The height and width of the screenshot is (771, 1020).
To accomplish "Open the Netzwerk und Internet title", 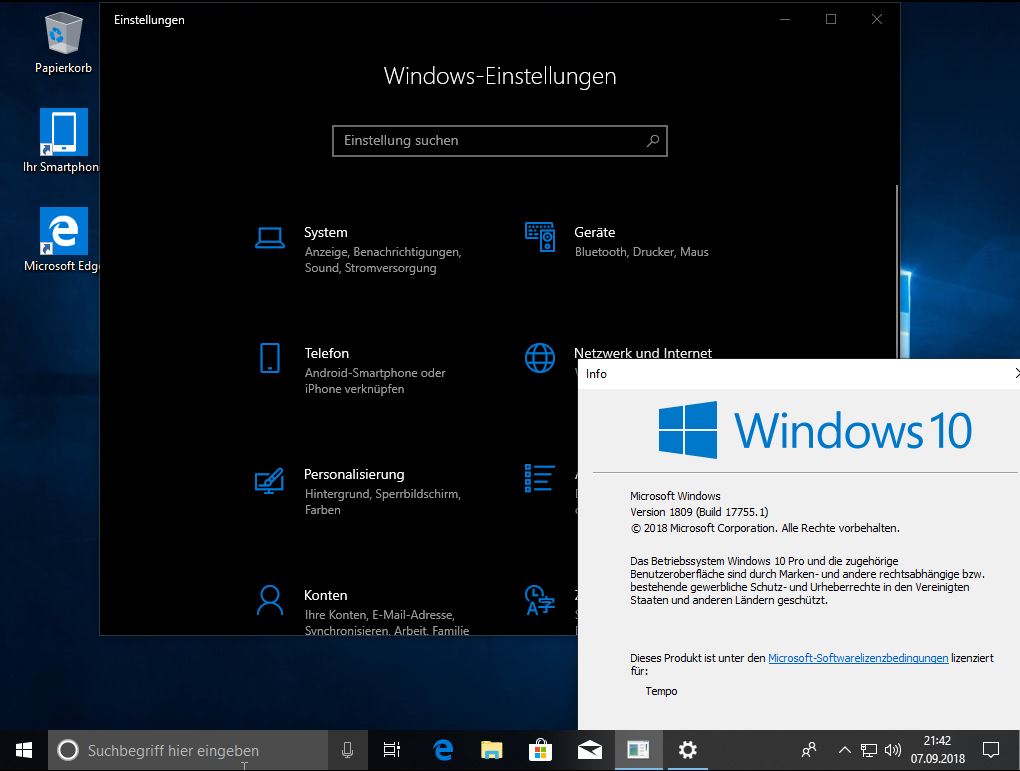I will click(x=643, y=353).
